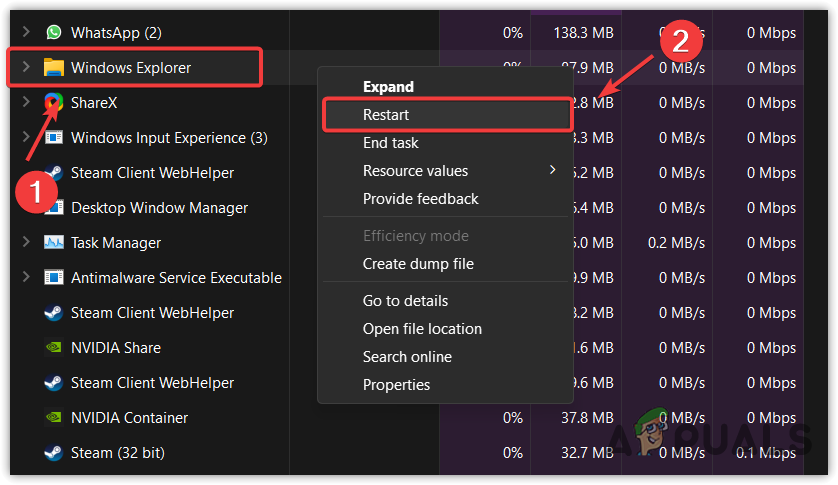Click the NVIDIA Share icon

[x=54, y=348]
